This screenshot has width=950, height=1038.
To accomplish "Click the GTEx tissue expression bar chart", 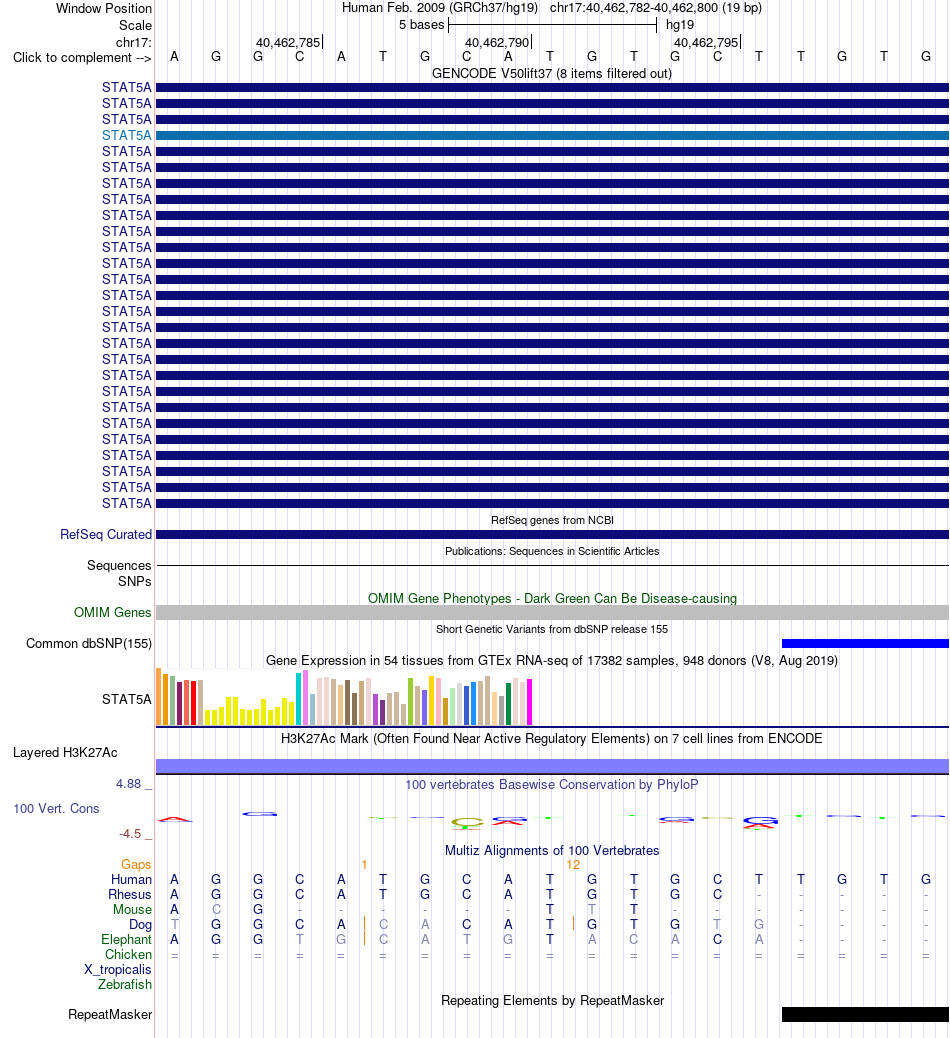I will 344,697.
